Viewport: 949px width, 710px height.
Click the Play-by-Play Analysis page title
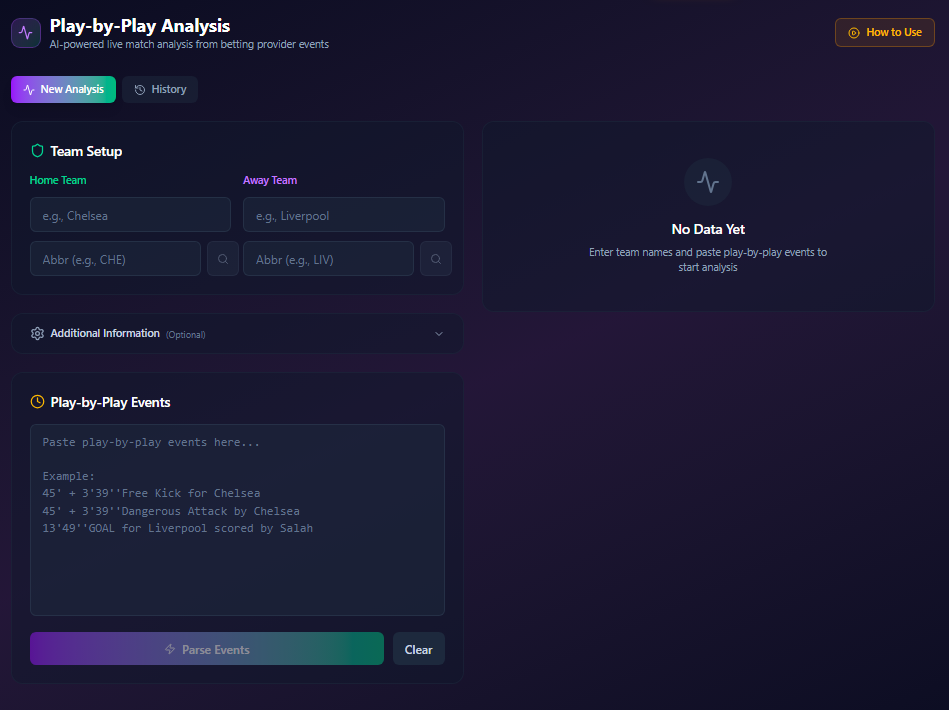[x=140, y=26]
